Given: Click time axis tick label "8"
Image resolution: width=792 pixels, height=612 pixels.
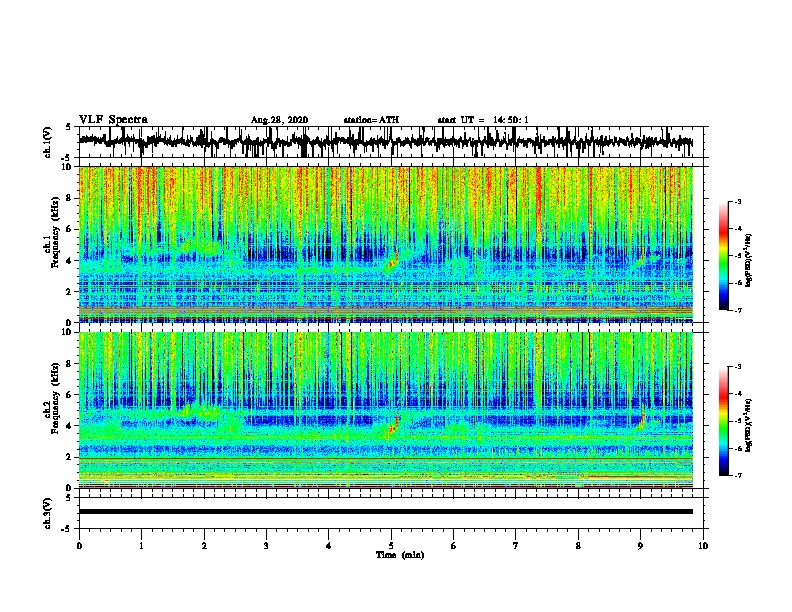Looking at the screenshot, I should coord(578,546).
